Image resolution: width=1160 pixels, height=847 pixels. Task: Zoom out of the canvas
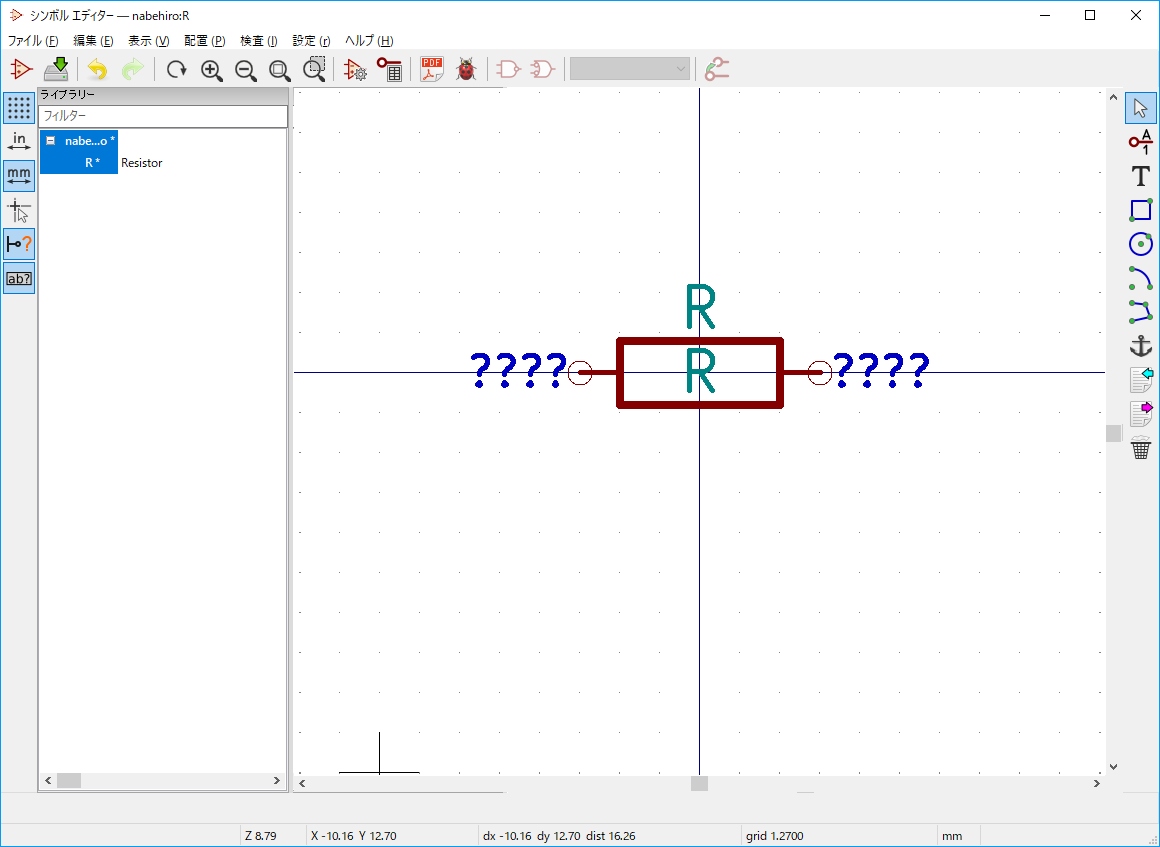tap(246, 70)
